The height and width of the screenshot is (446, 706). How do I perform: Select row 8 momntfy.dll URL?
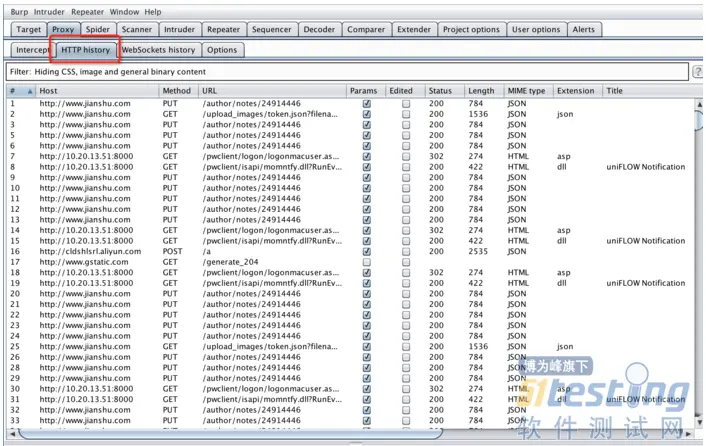tap(272, 167)
